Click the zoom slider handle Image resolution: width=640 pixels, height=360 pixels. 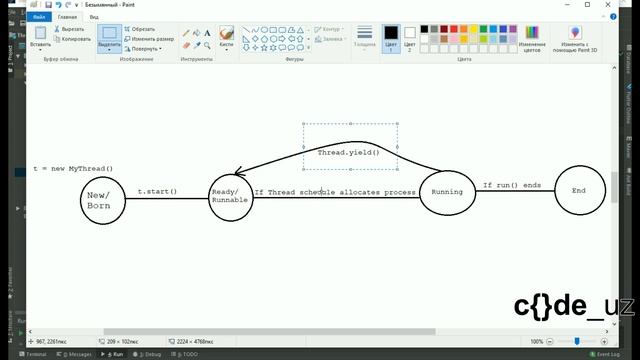point(577,341)
